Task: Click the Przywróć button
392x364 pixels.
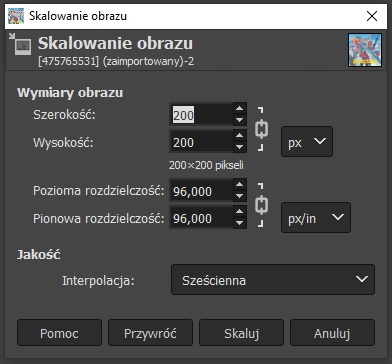Action: (150, 333)
